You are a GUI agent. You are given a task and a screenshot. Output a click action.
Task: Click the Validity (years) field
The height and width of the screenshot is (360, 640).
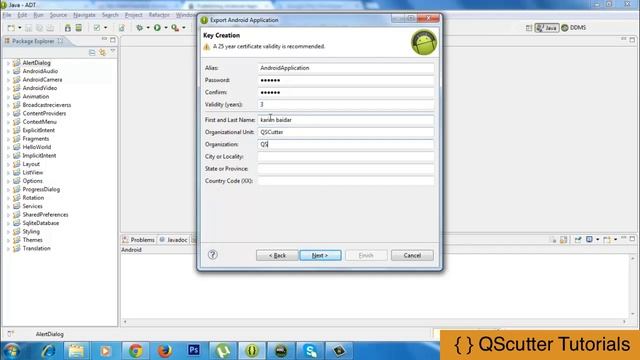coord(346,104)
